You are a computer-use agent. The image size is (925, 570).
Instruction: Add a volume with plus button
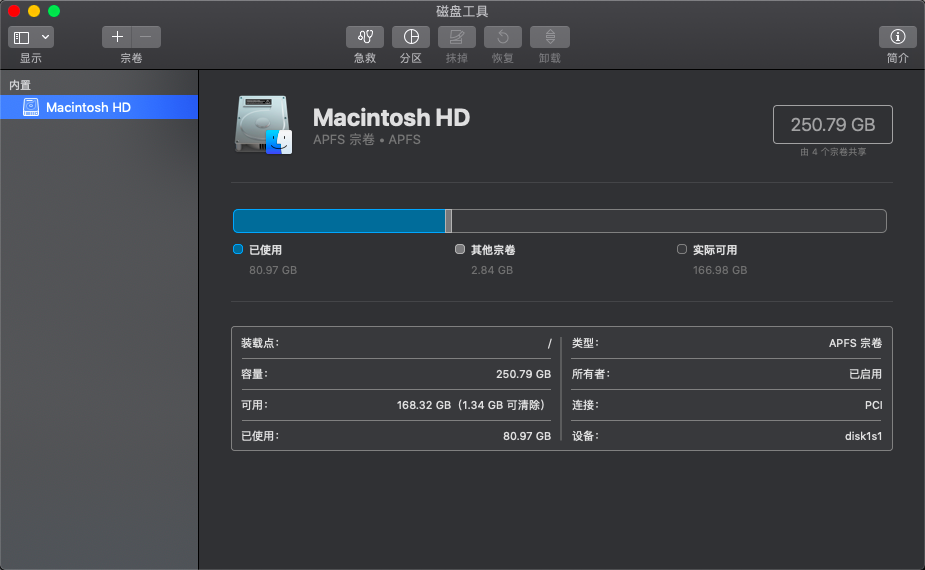(x=117, y=37)
